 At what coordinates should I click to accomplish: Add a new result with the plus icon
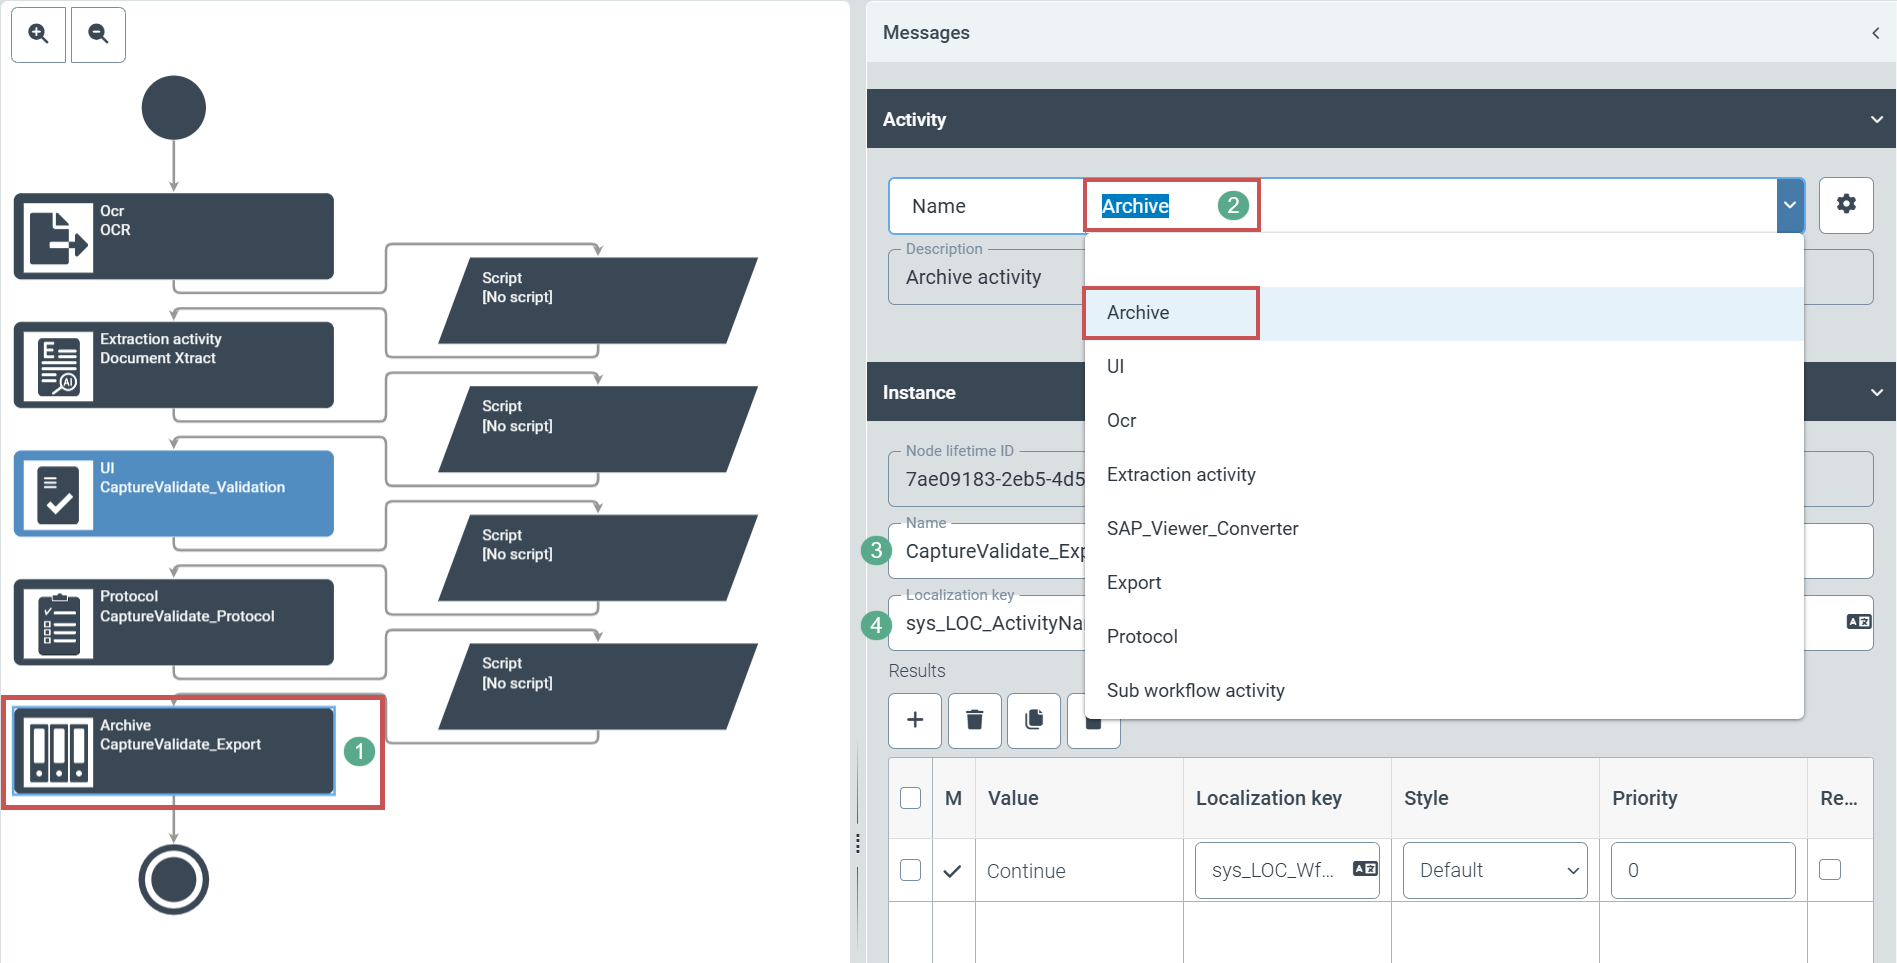pos(914,720)
